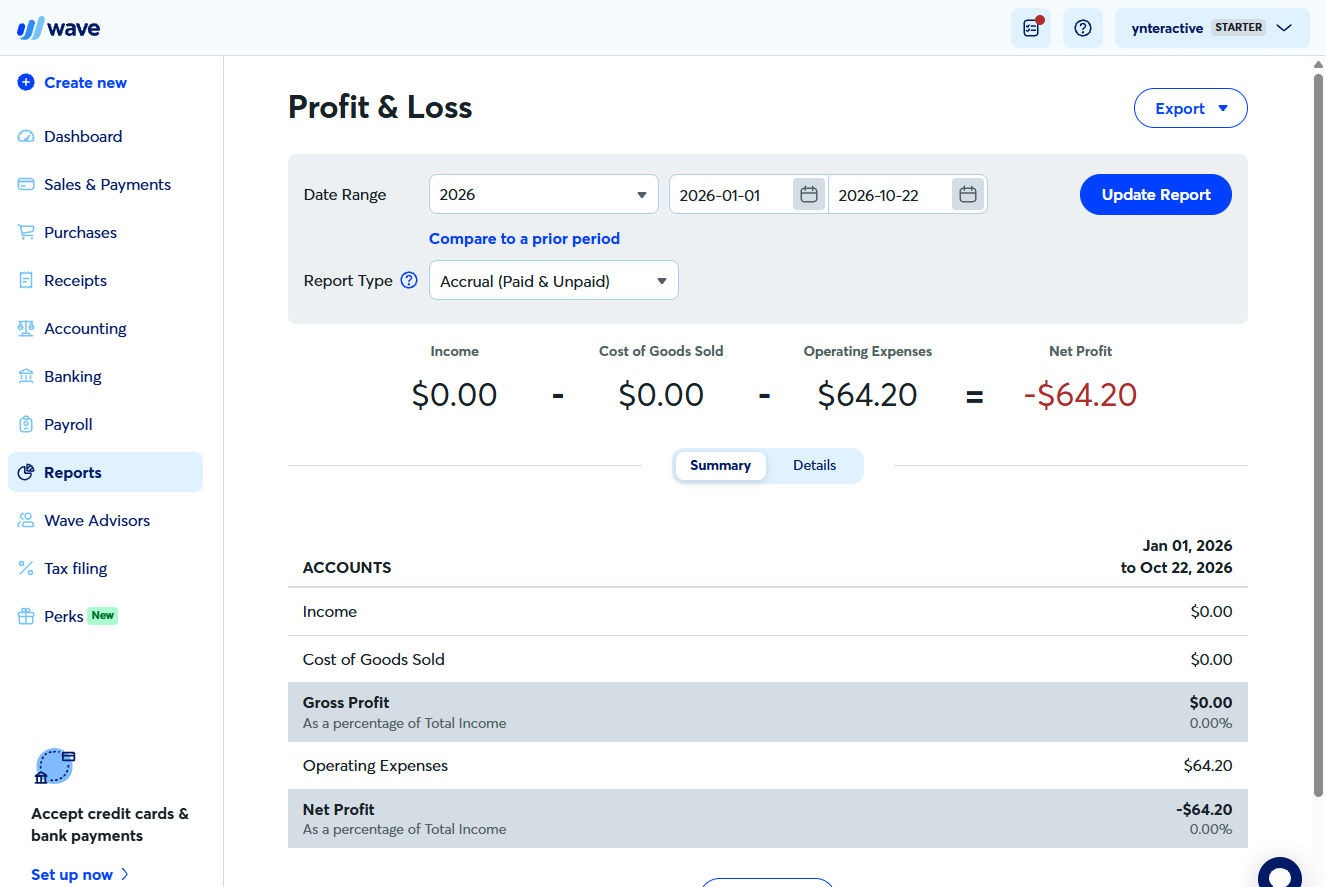The image size is (1325, 887).
Task: Click the red -$64.20 Net Profit total
Action: click(x=1080, y=395)
